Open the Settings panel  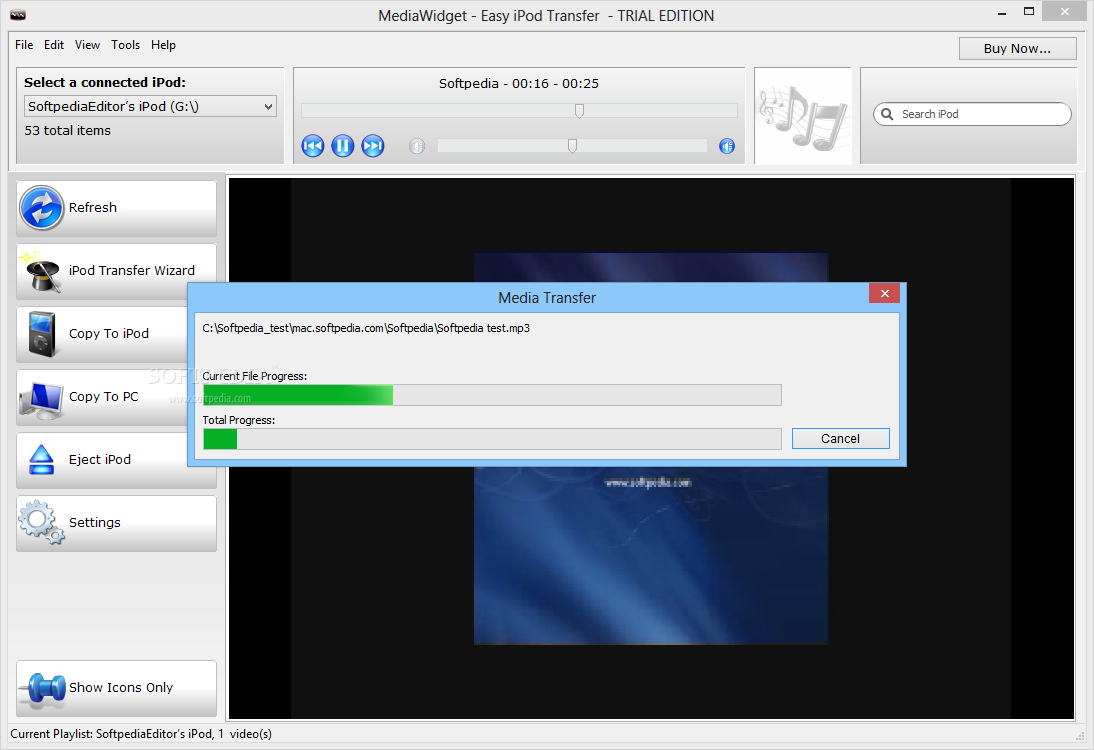point(117,523)
